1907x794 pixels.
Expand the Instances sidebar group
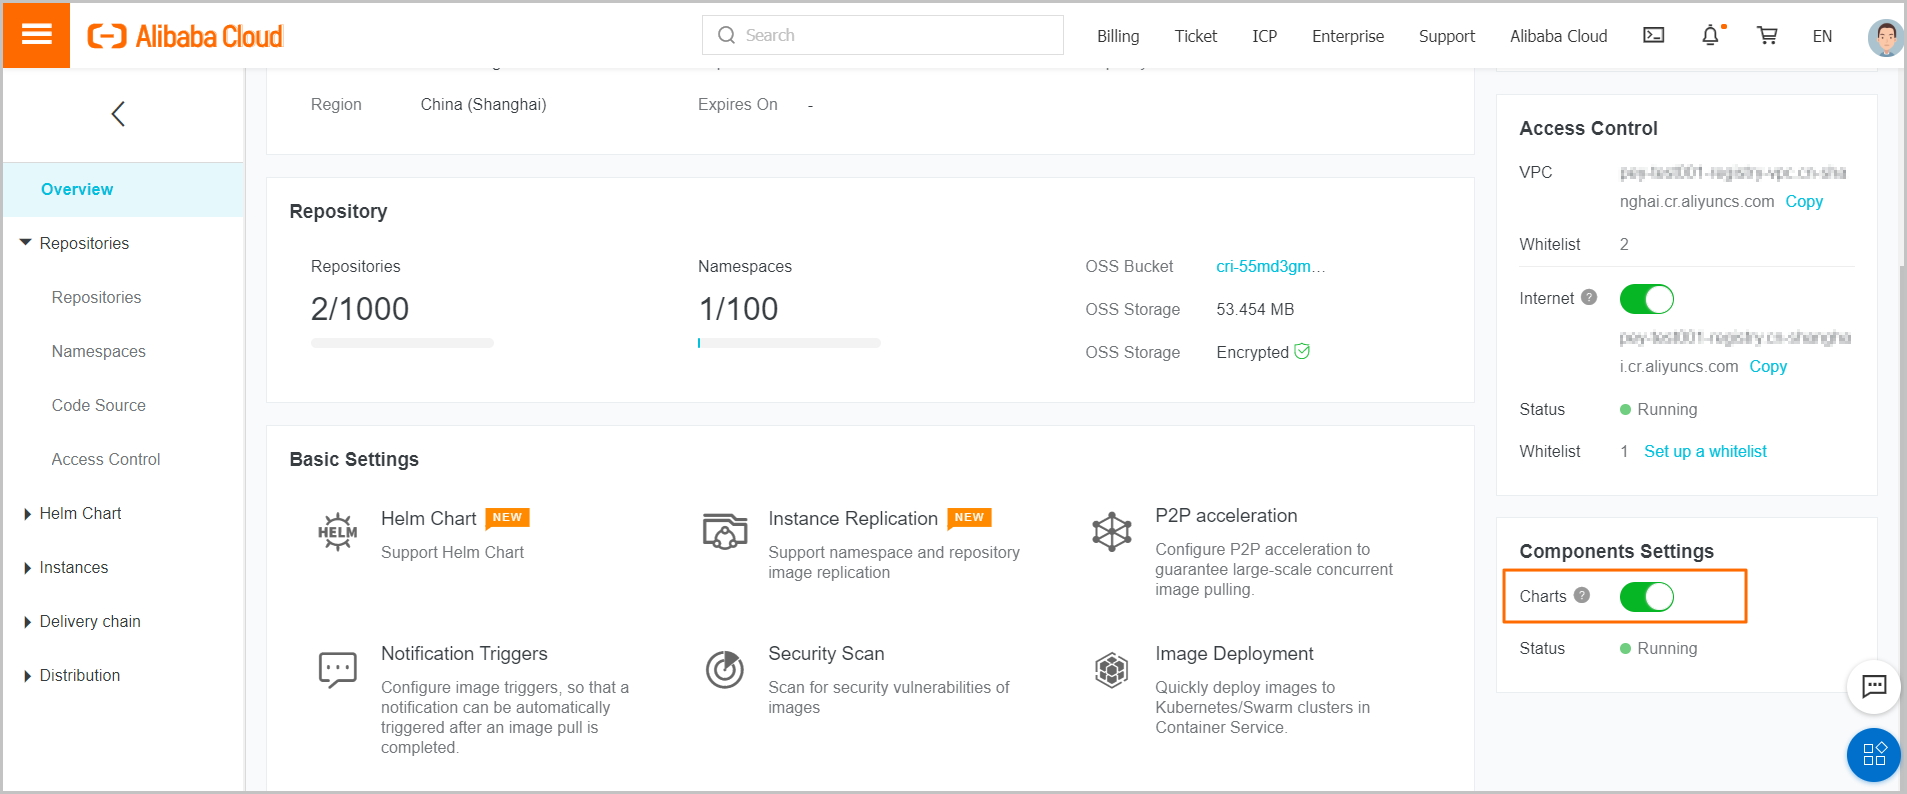[x=27, y=568]
